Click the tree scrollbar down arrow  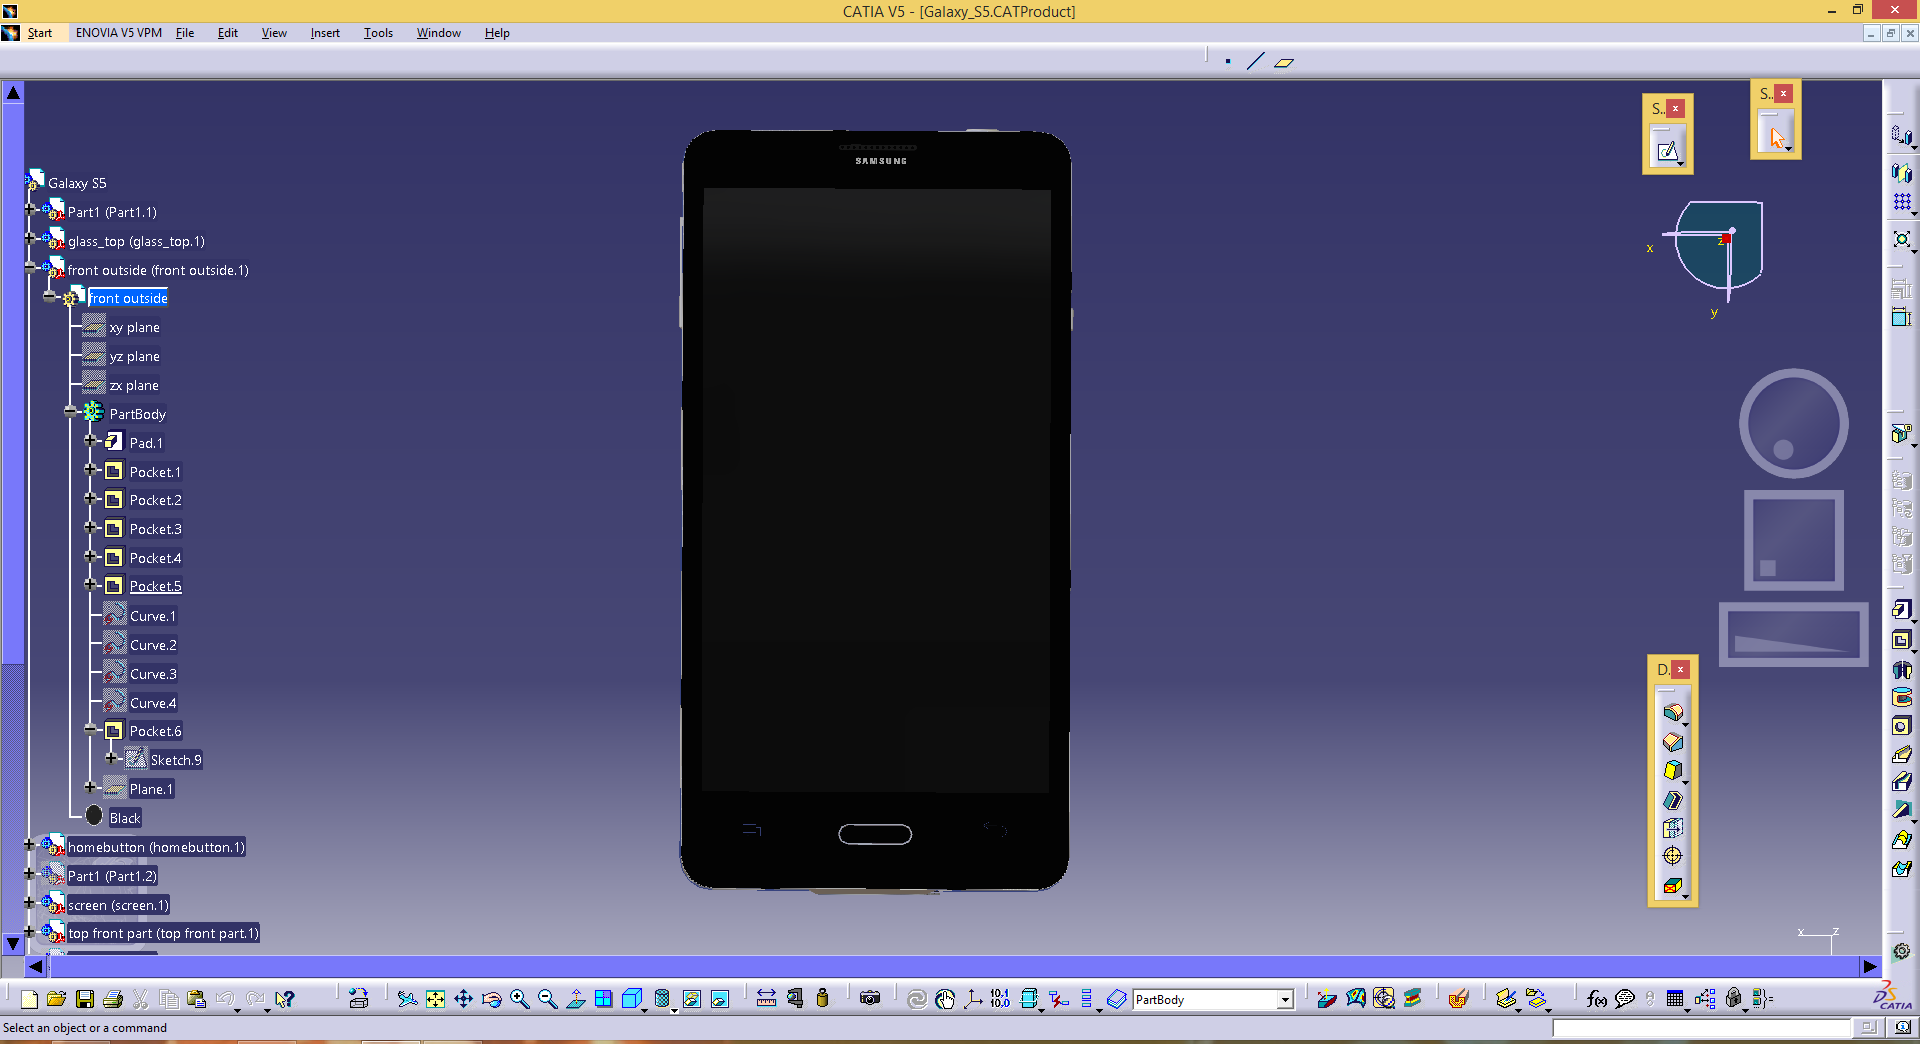point(13,943)
